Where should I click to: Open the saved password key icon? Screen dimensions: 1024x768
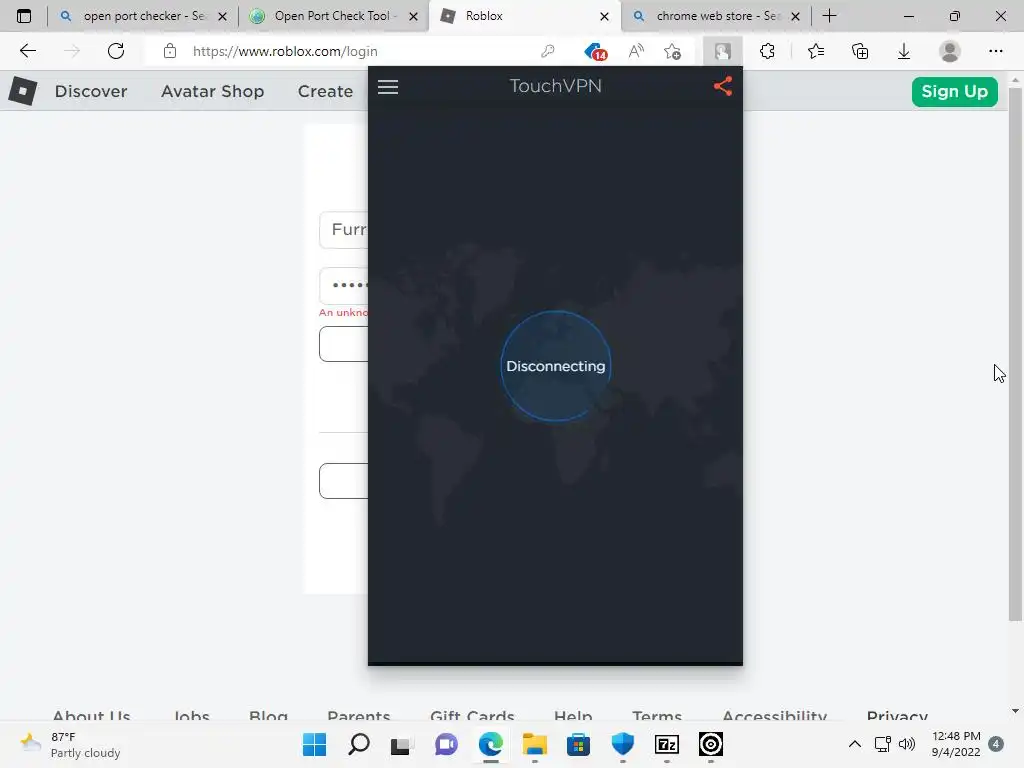(548, 51)
